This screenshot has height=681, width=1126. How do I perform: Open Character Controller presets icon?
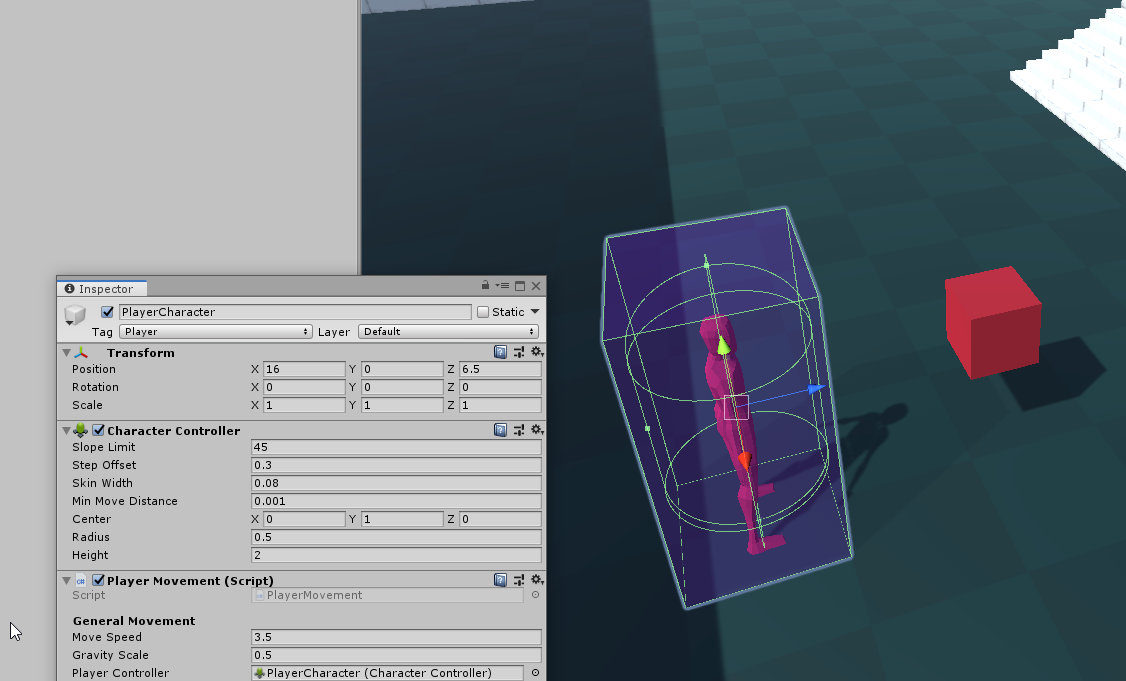pyautogui.click(x=518, y=430)
